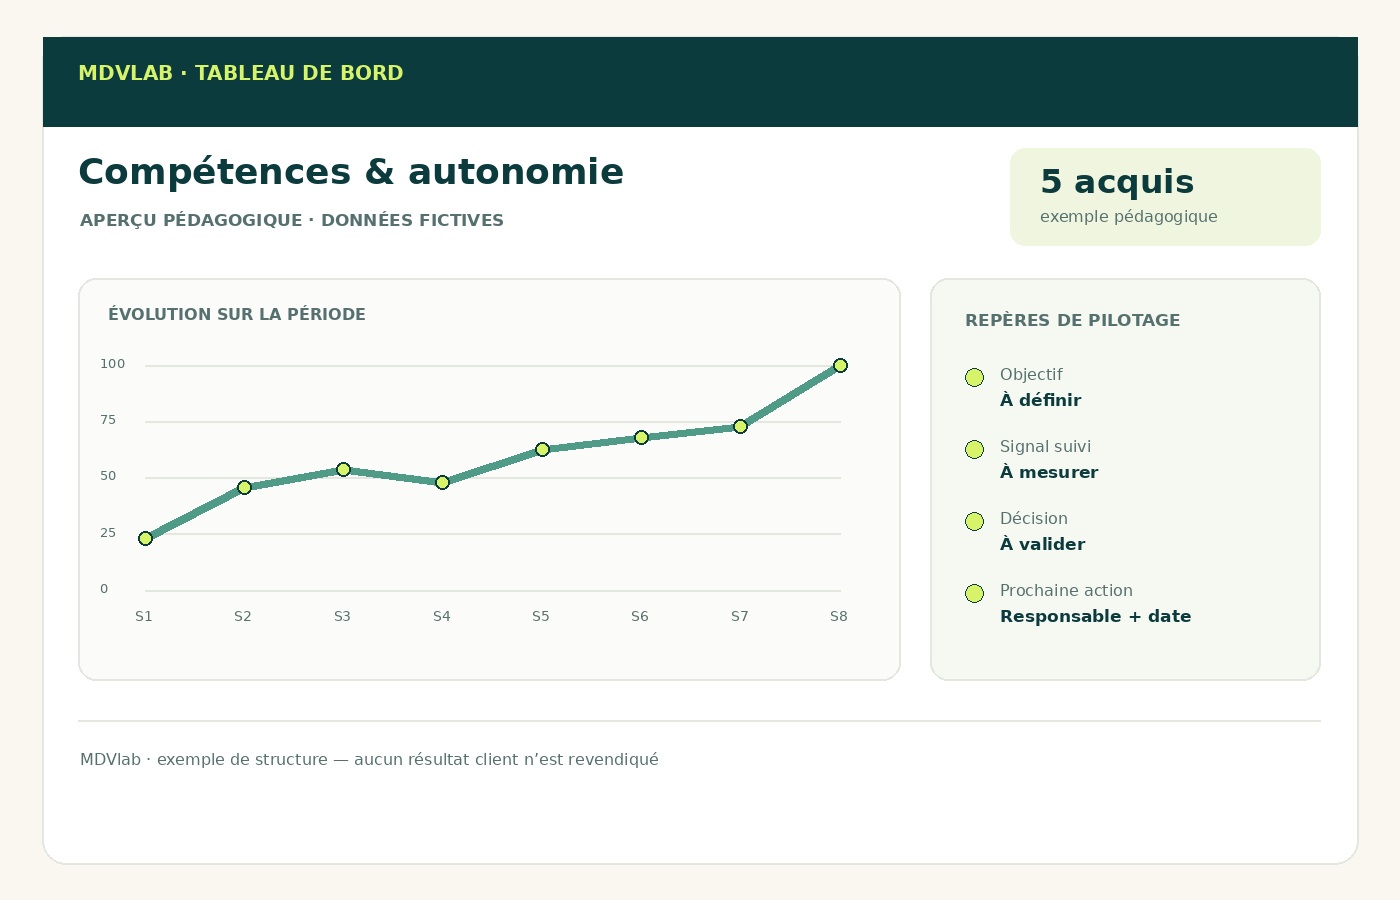The image size is (1400, 900).
Task: Click the "S6" x-axis label
Action: 640,616
